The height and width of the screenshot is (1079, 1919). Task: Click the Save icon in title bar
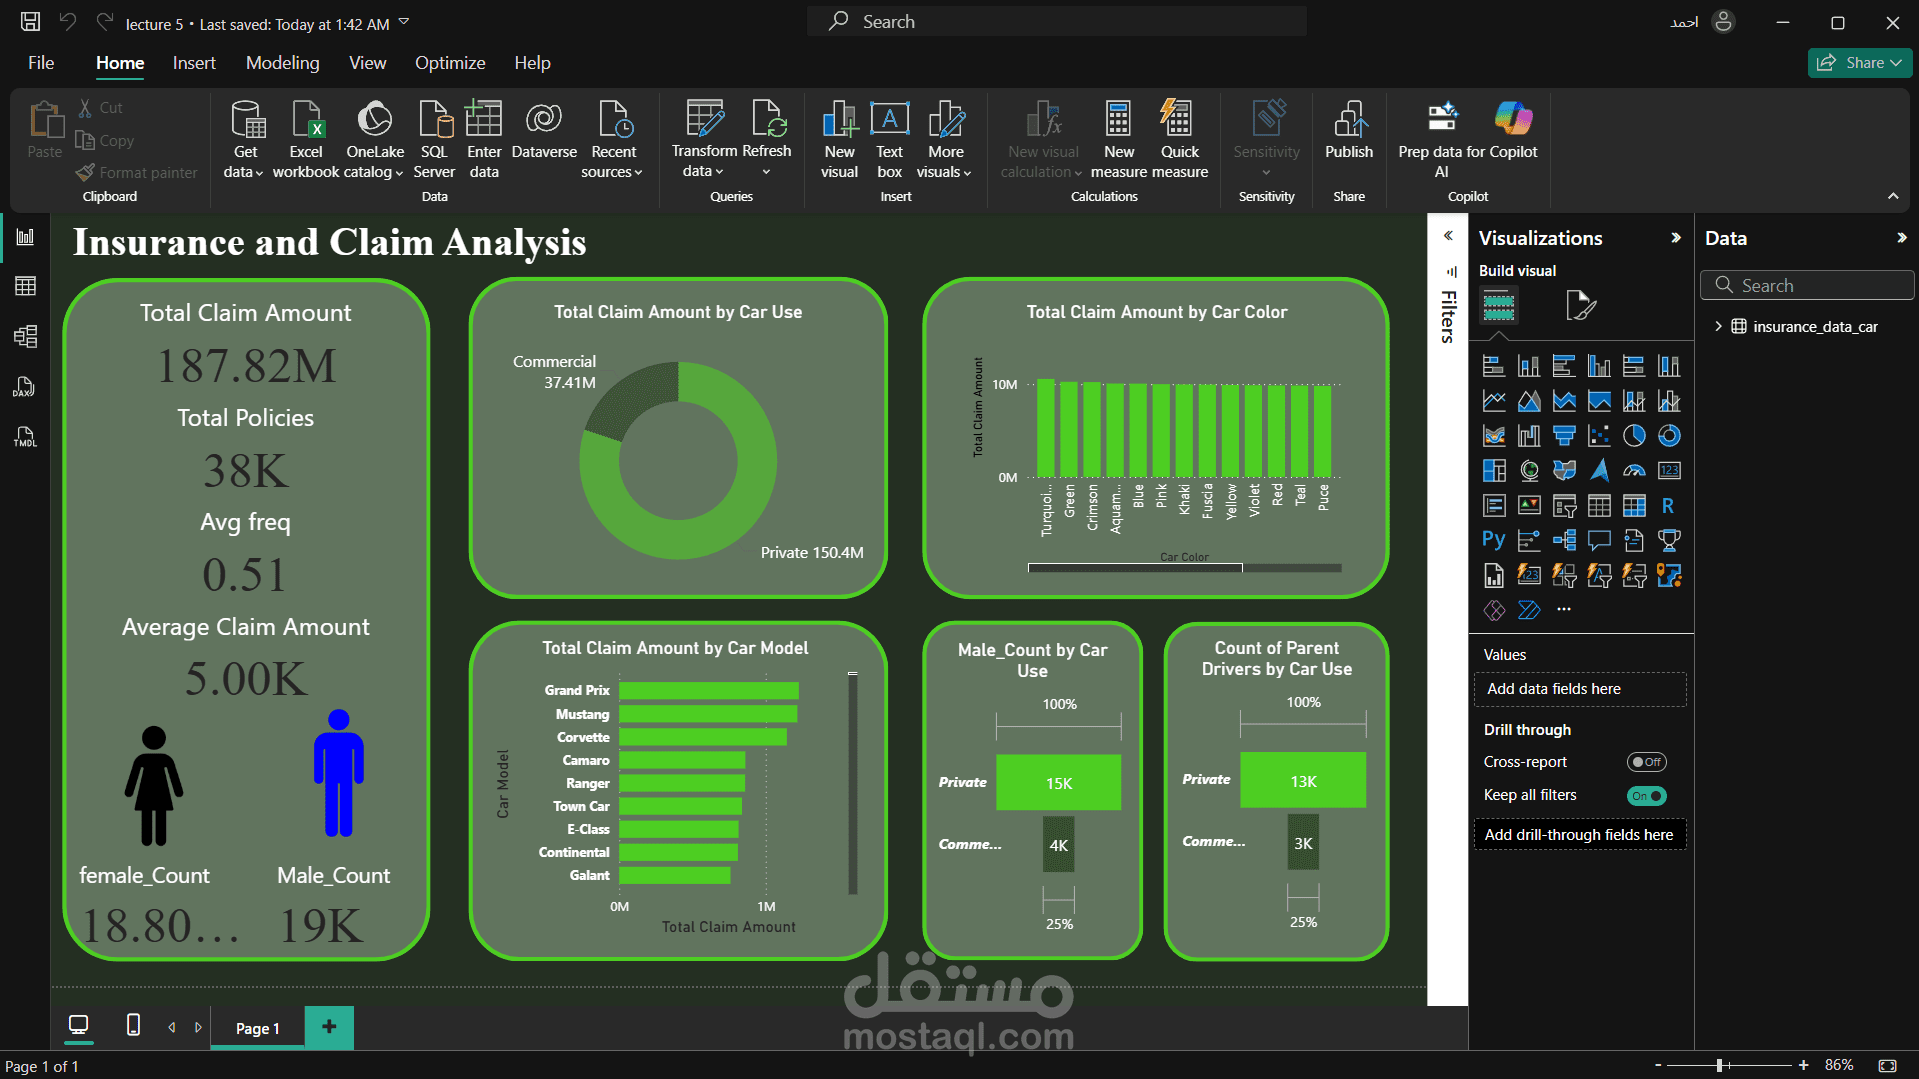30,22
